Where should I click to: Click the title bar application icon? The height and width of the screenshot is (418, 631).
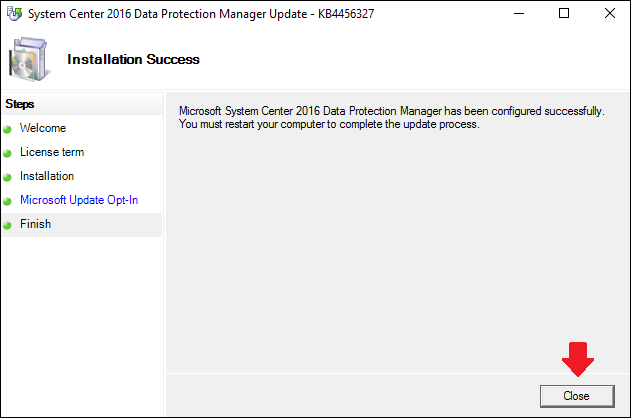tap(13, 13)
